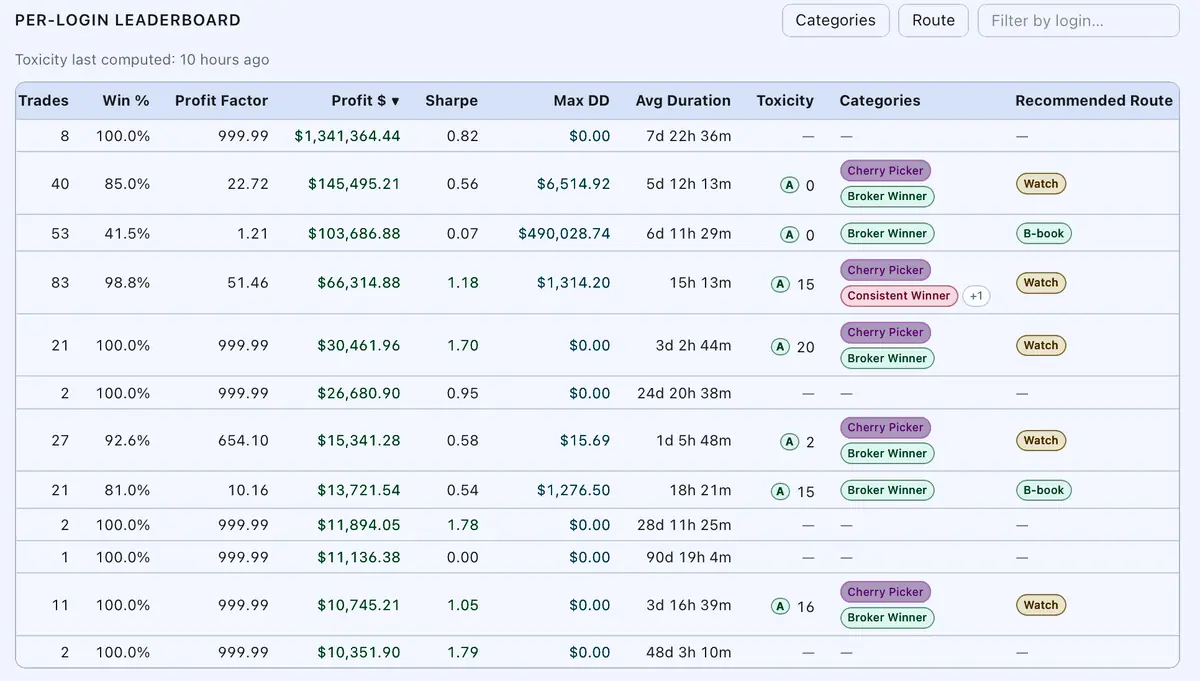Screen dimensions: 1200x681
Task: Click Watch route badge in $145,495.21 row
Action: 1041,184
